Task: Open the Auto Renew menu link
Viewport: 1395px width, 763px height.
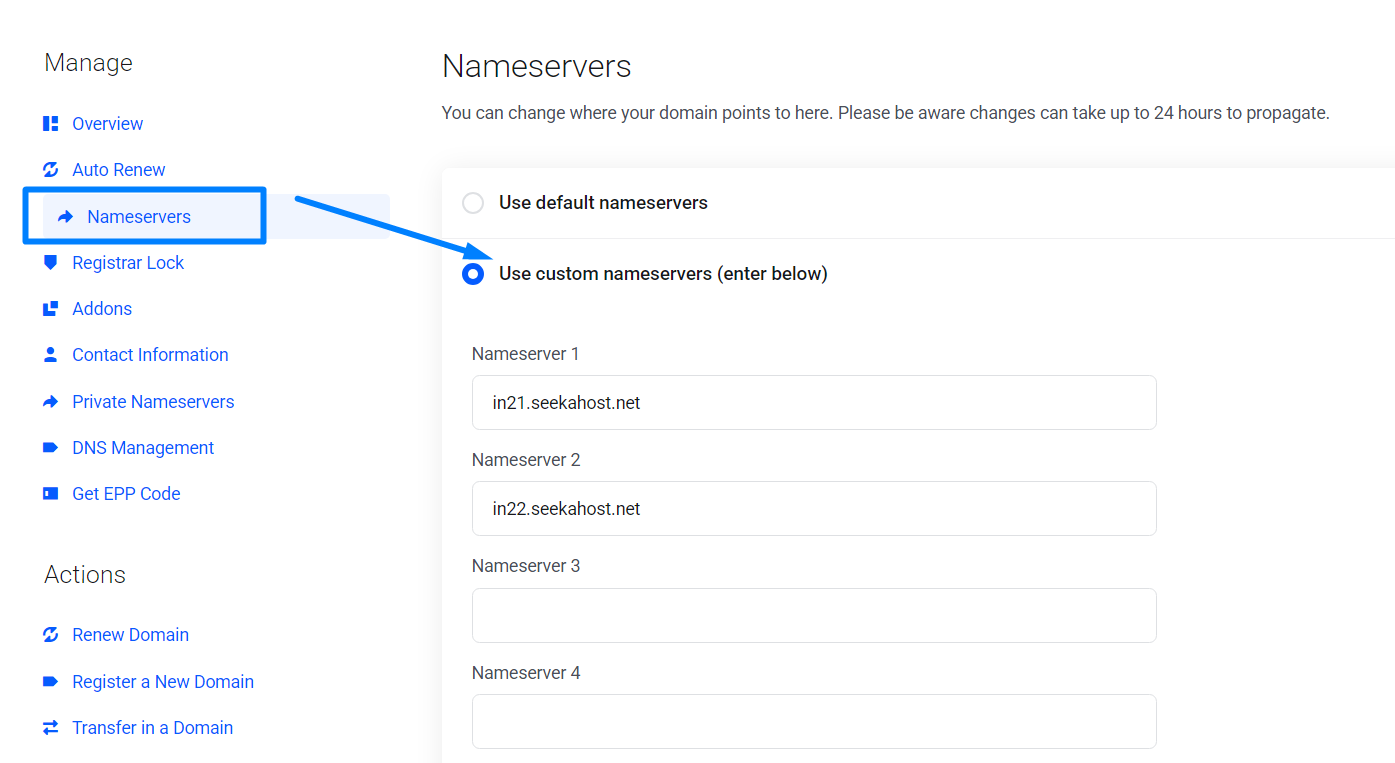Action: click(x=119, y=170)
